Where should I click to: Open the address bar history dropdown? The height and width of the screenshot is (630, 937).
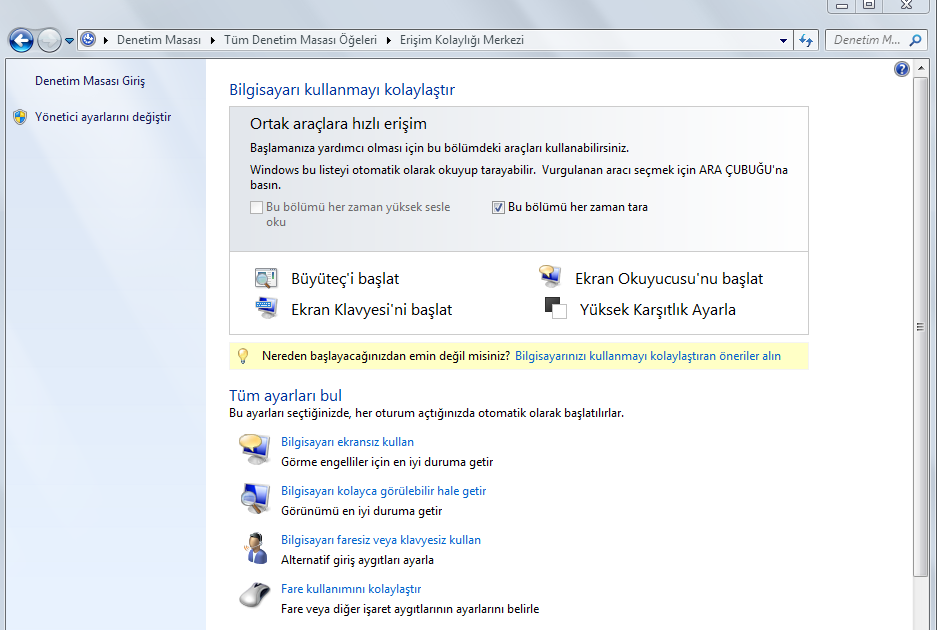coord(783,41)
